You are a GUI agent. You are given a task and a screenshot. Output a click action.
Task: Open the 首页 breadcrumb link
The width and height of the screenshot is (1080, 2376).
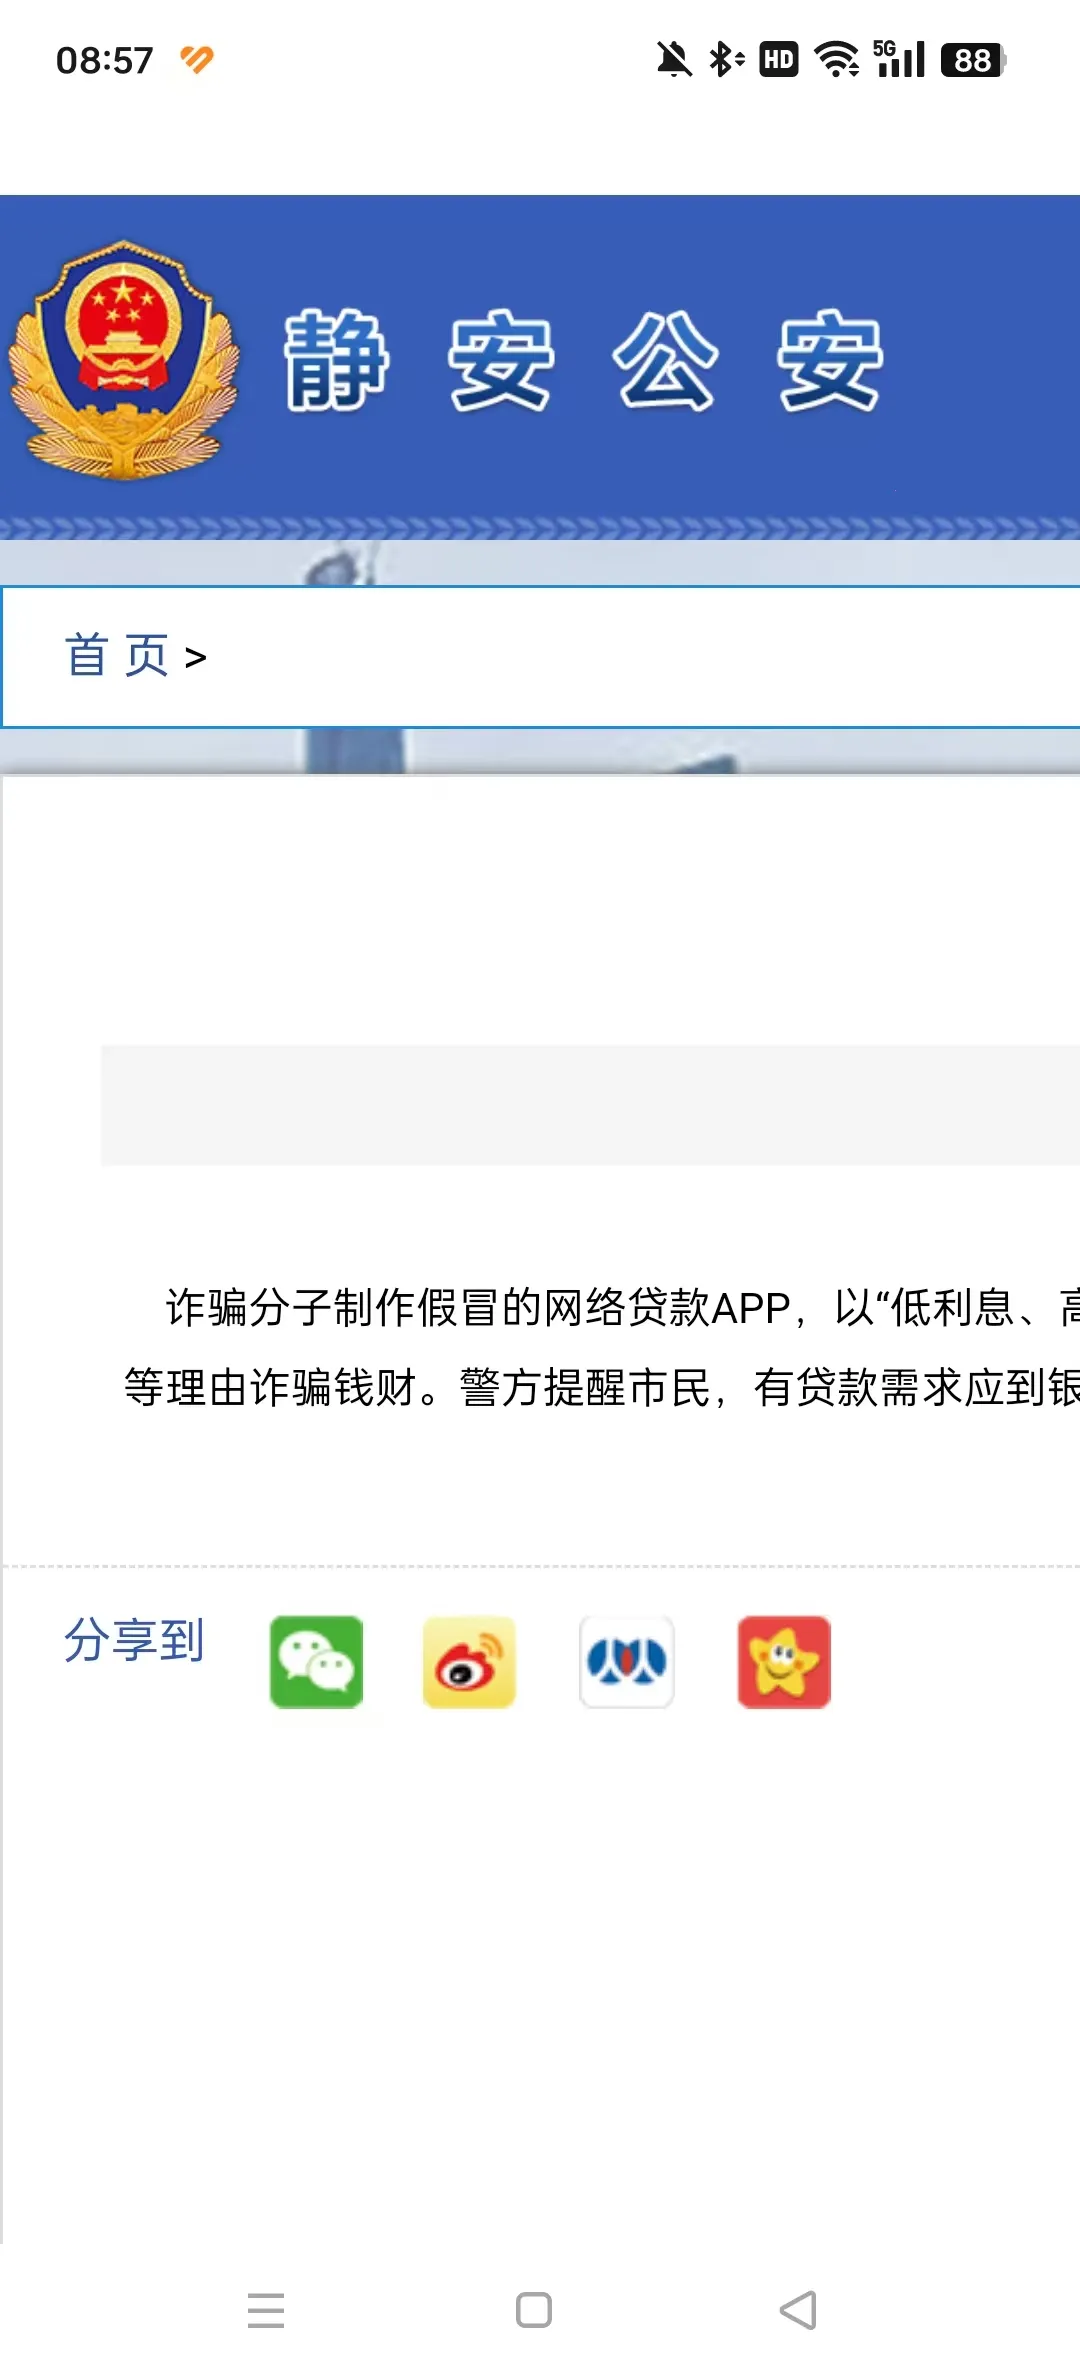pyautogui.click(x=117, y=656)
